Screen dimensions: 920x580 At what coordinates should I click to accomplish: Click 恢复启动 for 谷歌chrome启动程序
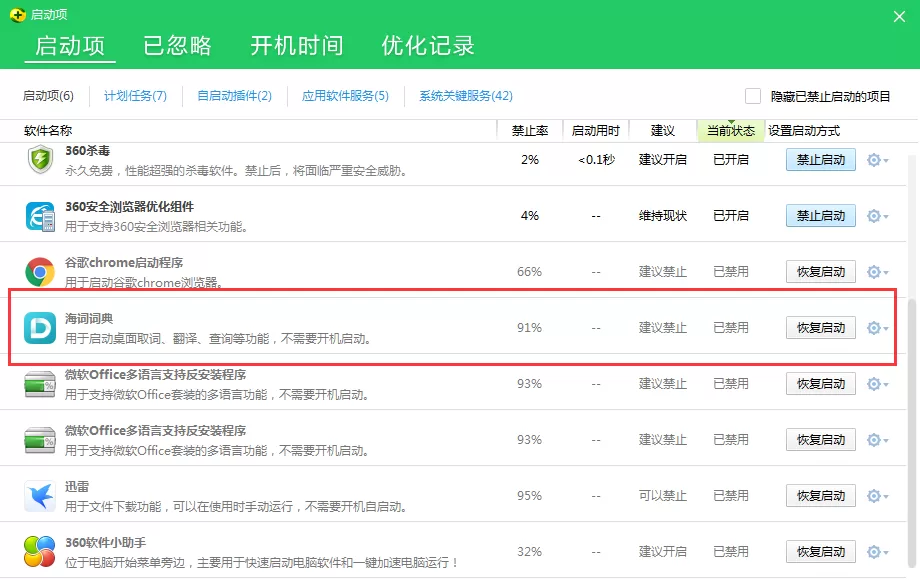click(x=821, y=272)
